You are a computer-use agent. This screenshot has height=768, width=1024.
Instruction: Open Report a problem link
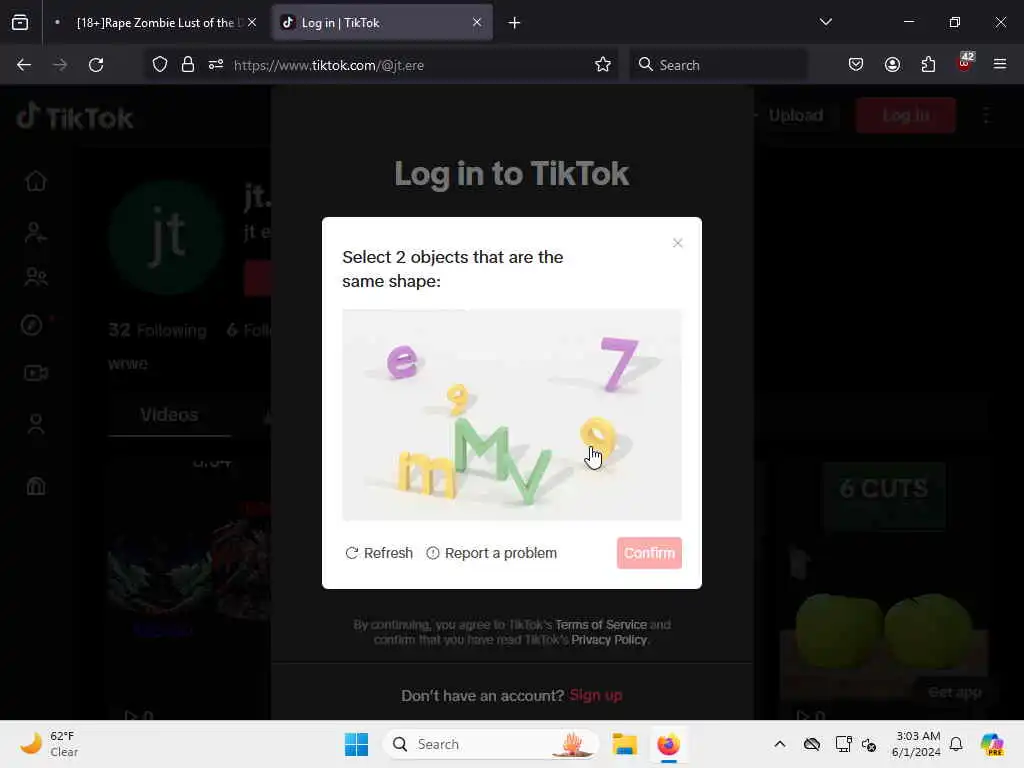pyautogui.click(x=492, y=553)
